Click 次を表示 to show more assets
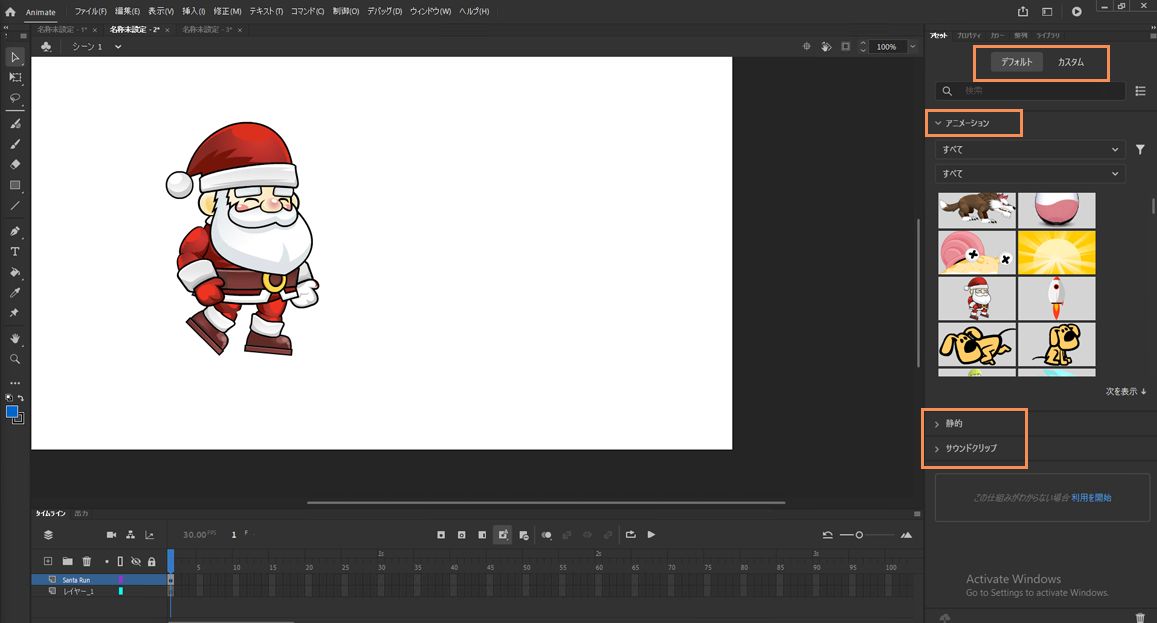 click(1125, 391)
